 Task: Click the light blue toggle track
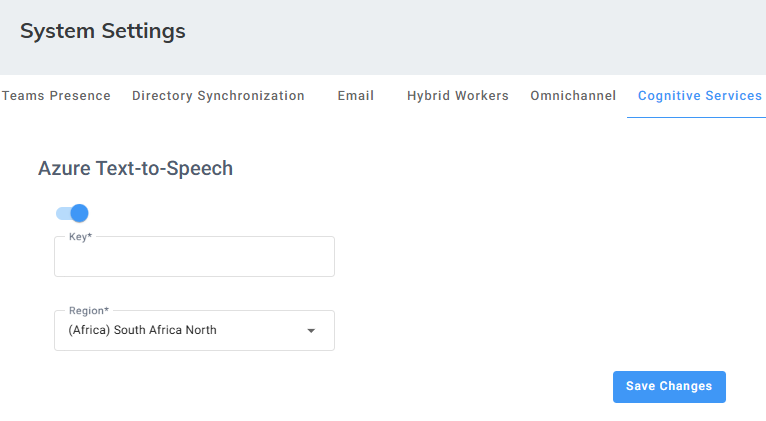coord(62,213)
